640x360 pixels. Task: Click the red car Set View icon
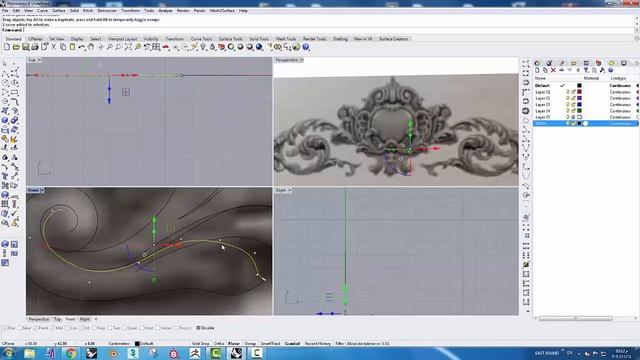(x=166, y=47)
